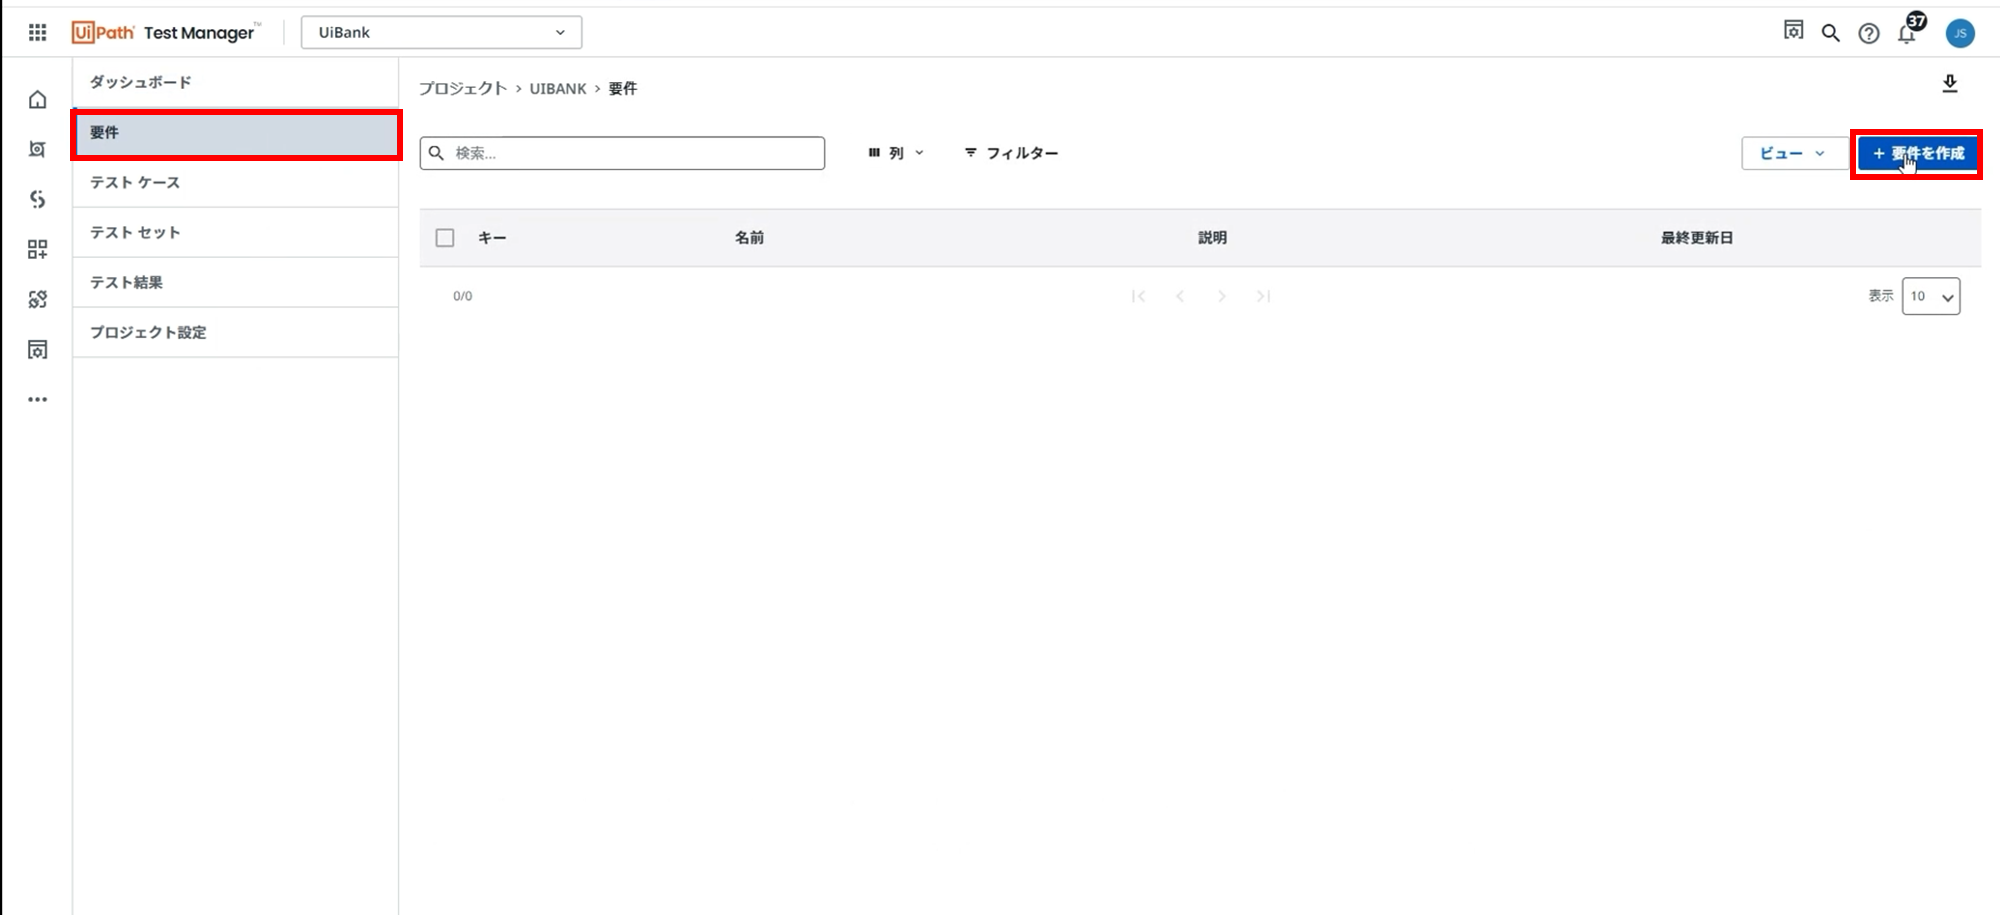The image size is (2000, 915).
Task: Click the 要件を作成 button
Action: click(x=1917, y=153)
